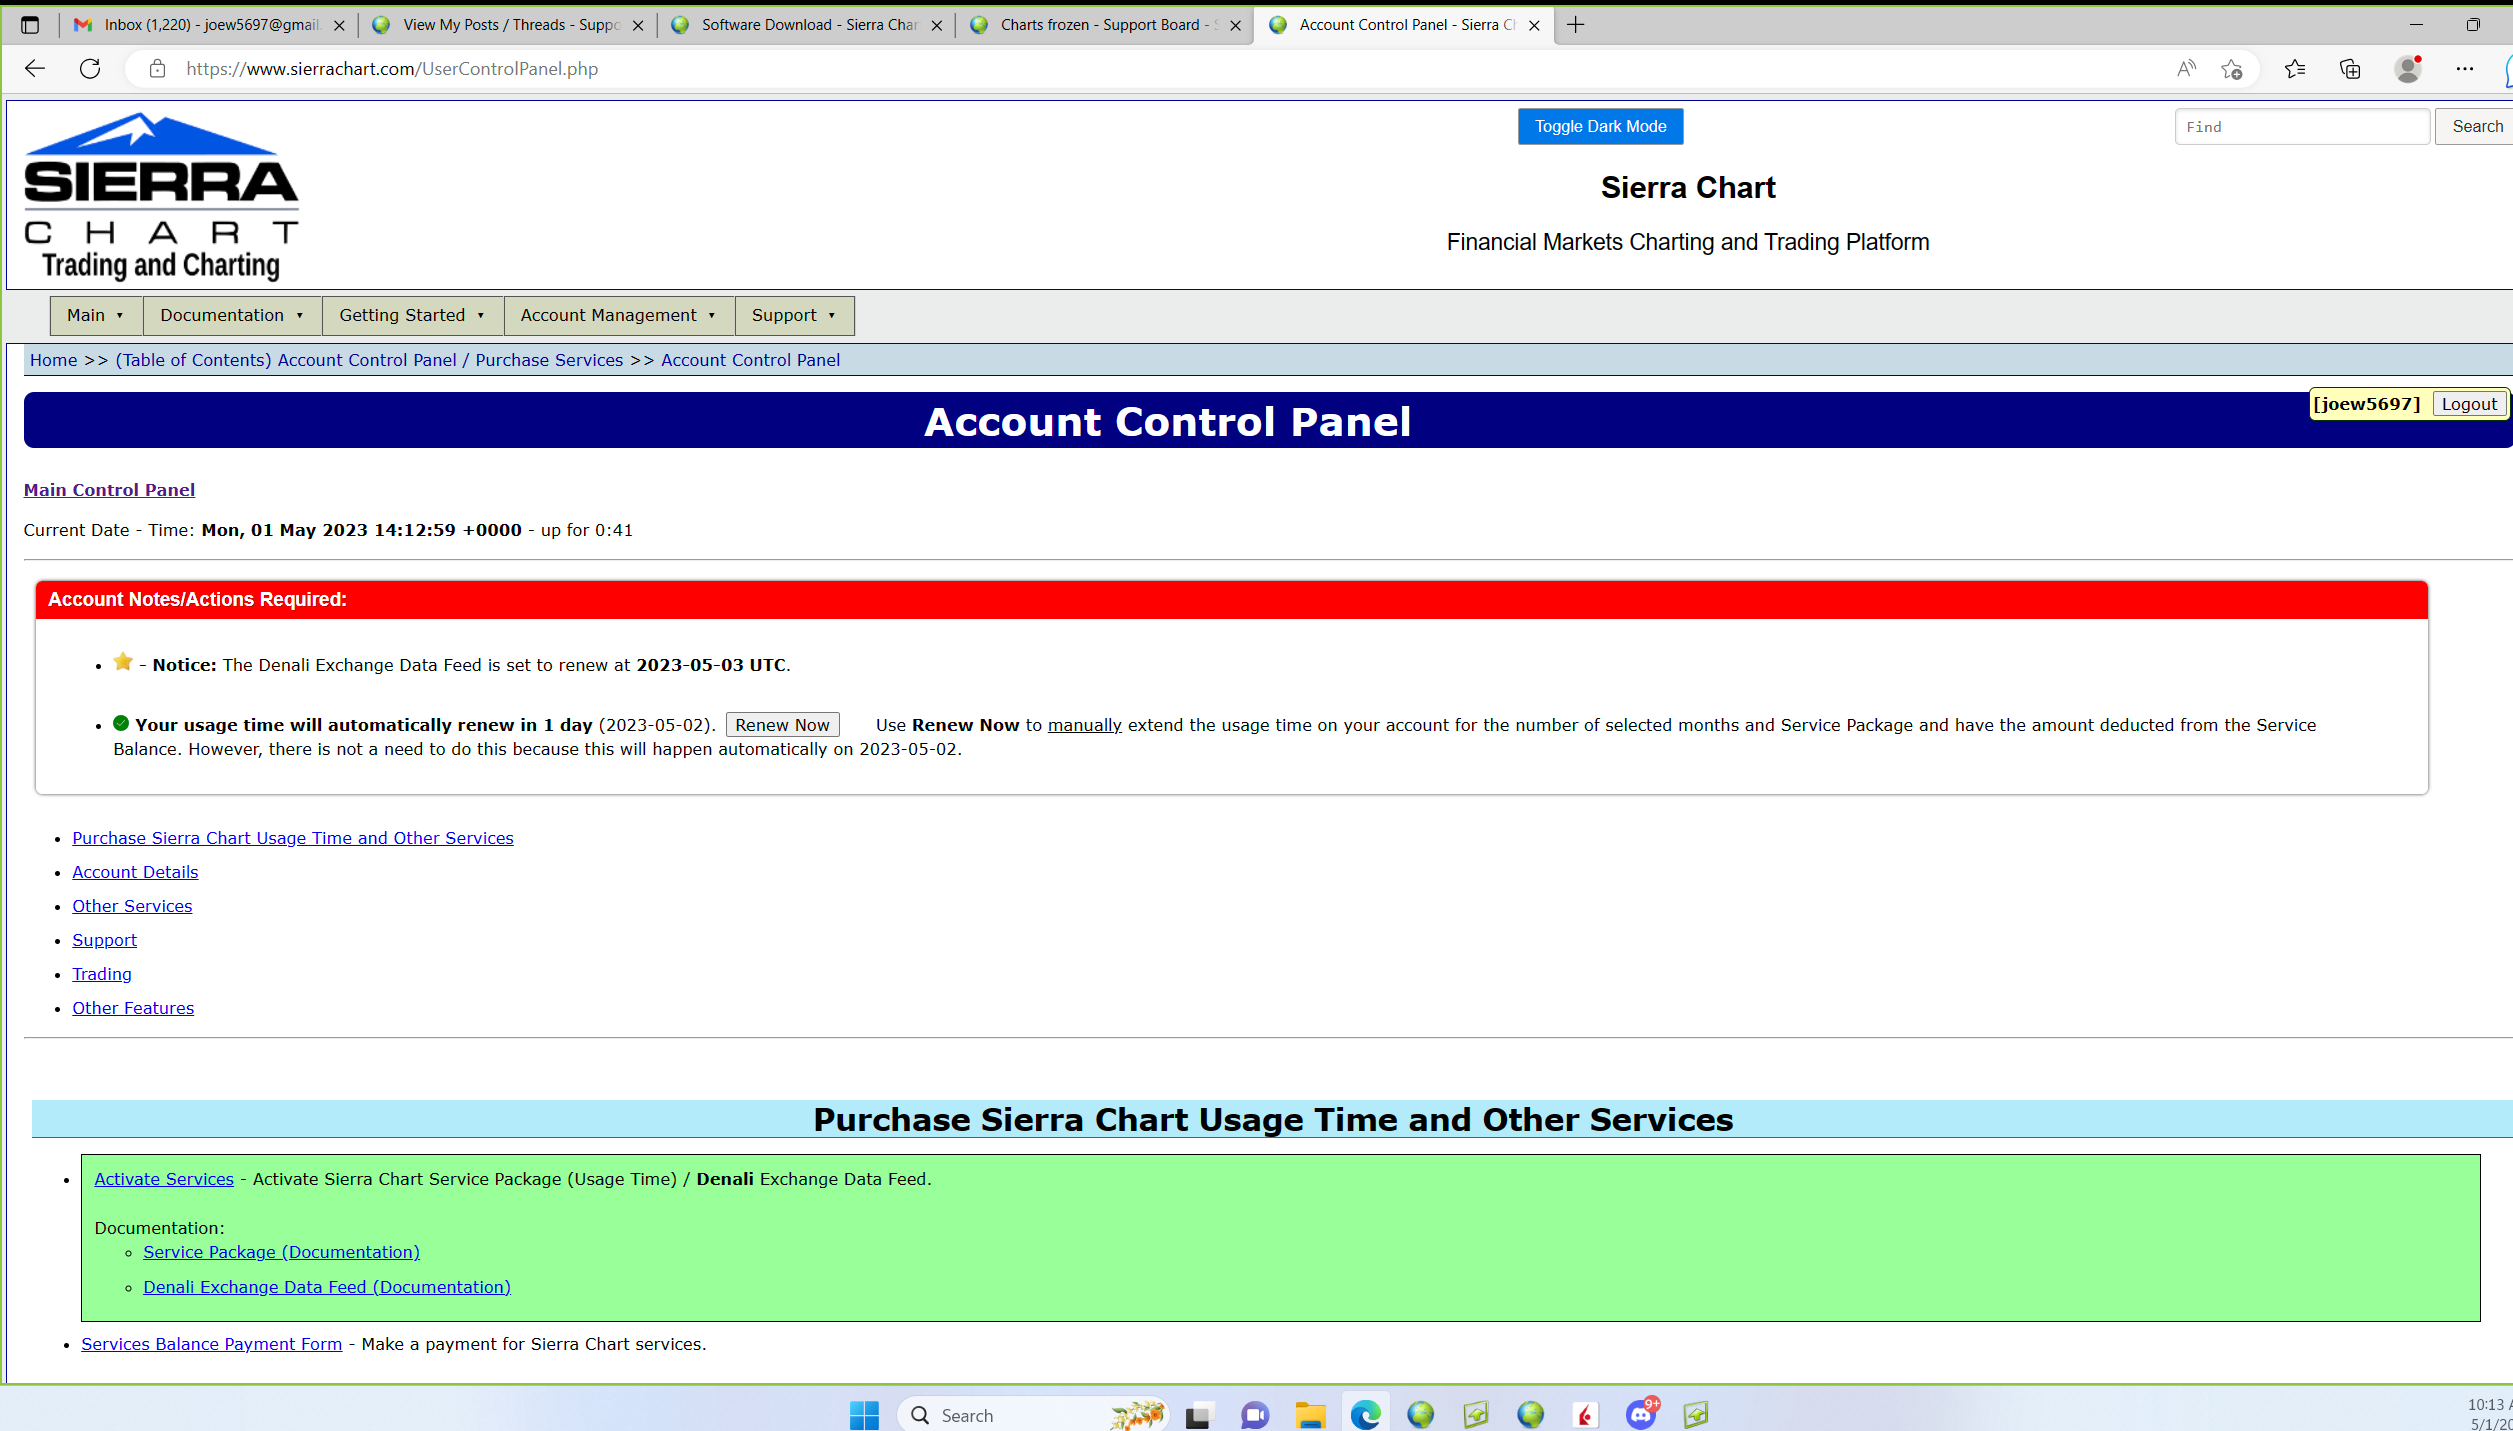Open the Windows Start menu icon
Image resolution: width=2513 pixels, height=1431 pixels.
[x=864, y=1414]
